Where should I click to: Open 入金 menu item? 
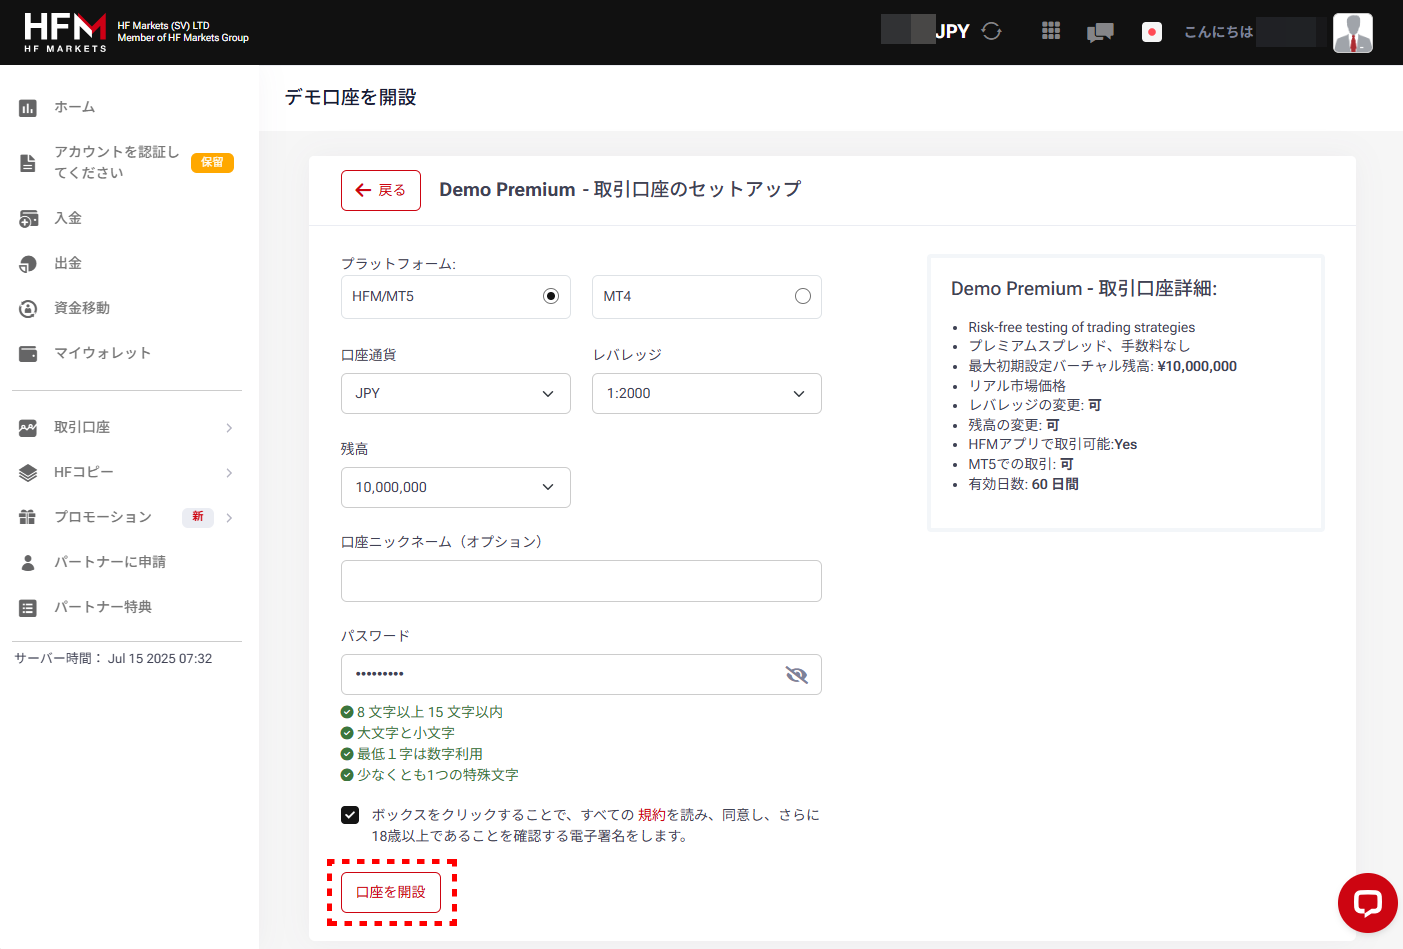tap(68, 218)
